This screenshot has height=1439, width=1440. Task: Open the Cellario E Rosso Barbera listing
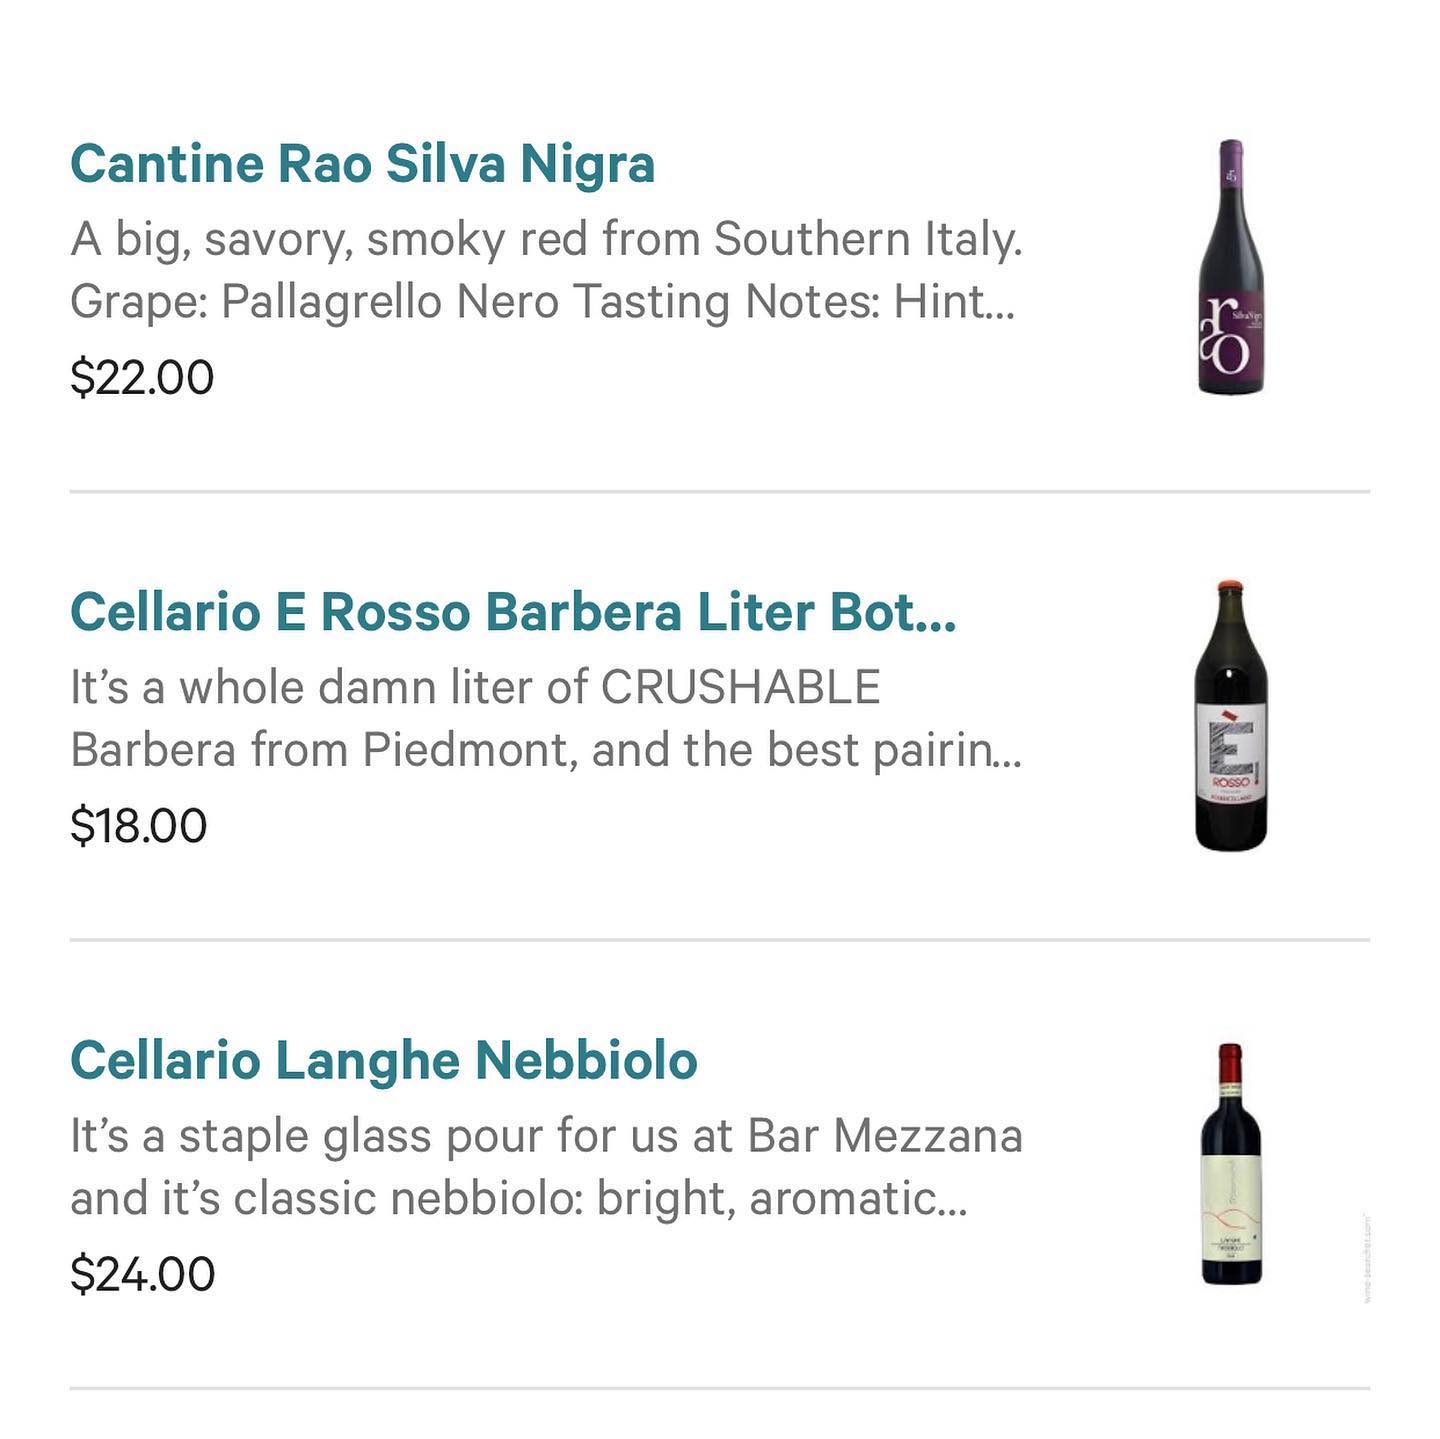pos(512,613)
